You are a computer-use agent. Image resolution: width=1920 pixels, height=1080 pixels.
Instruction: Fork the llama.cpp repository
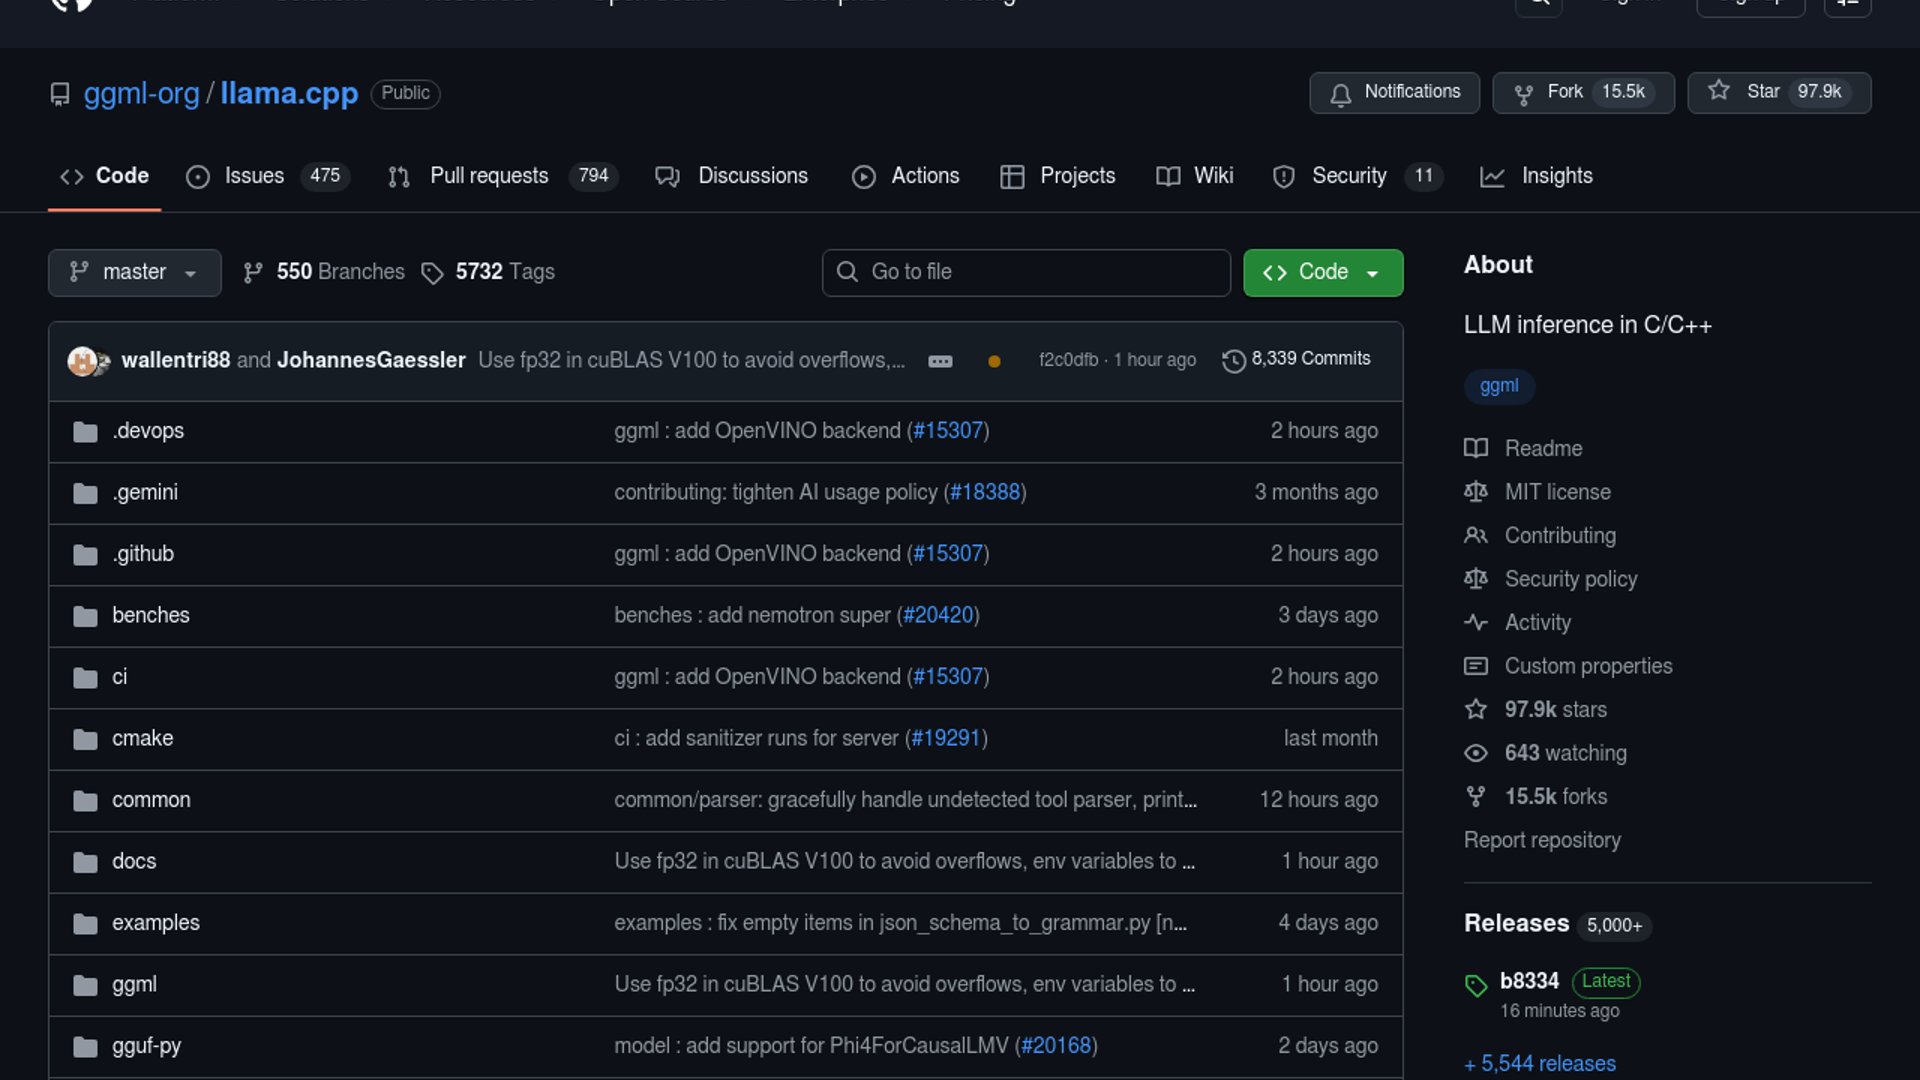coord(1582,92)
